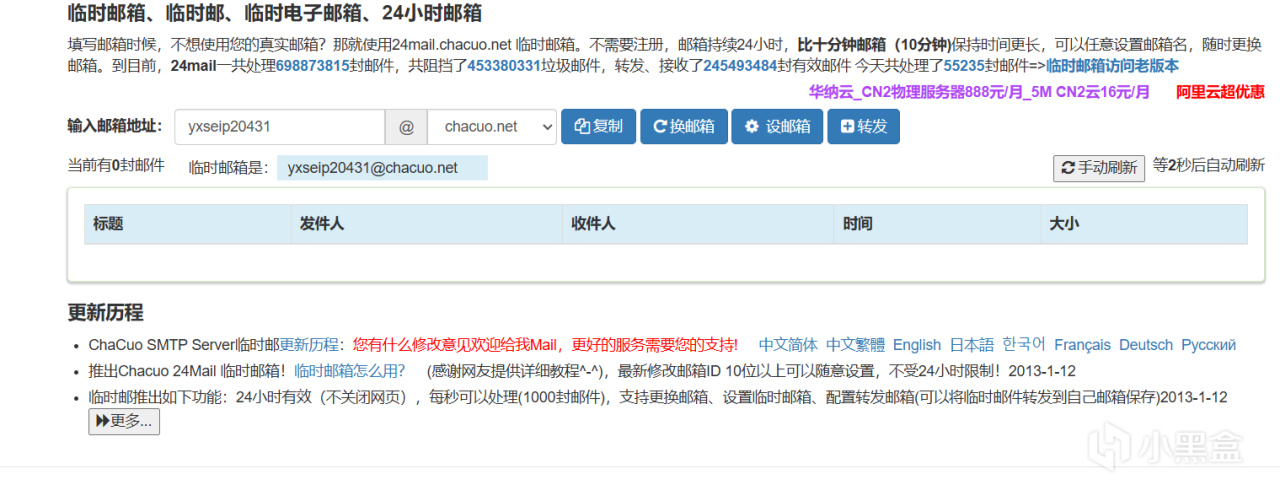This screenshot has height=485, width=1280.
Task: Click the 55235 today's mail count
Action: (964, 65)
